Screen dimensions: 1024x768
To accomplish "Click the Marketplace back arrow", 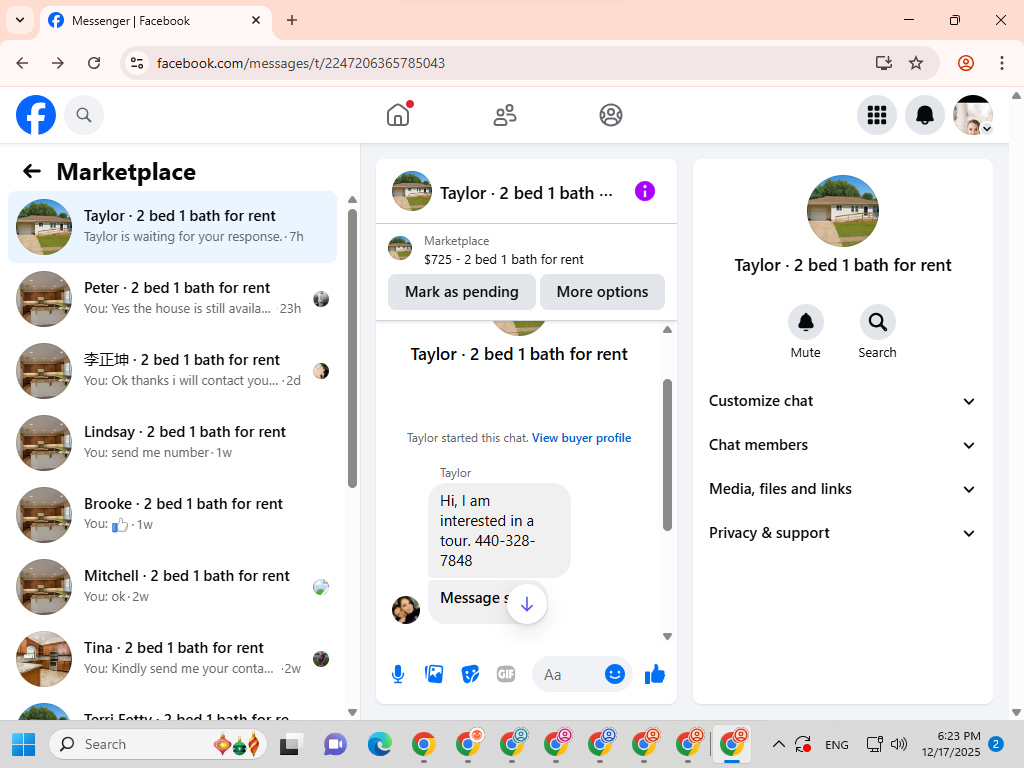I will point(32,172).
